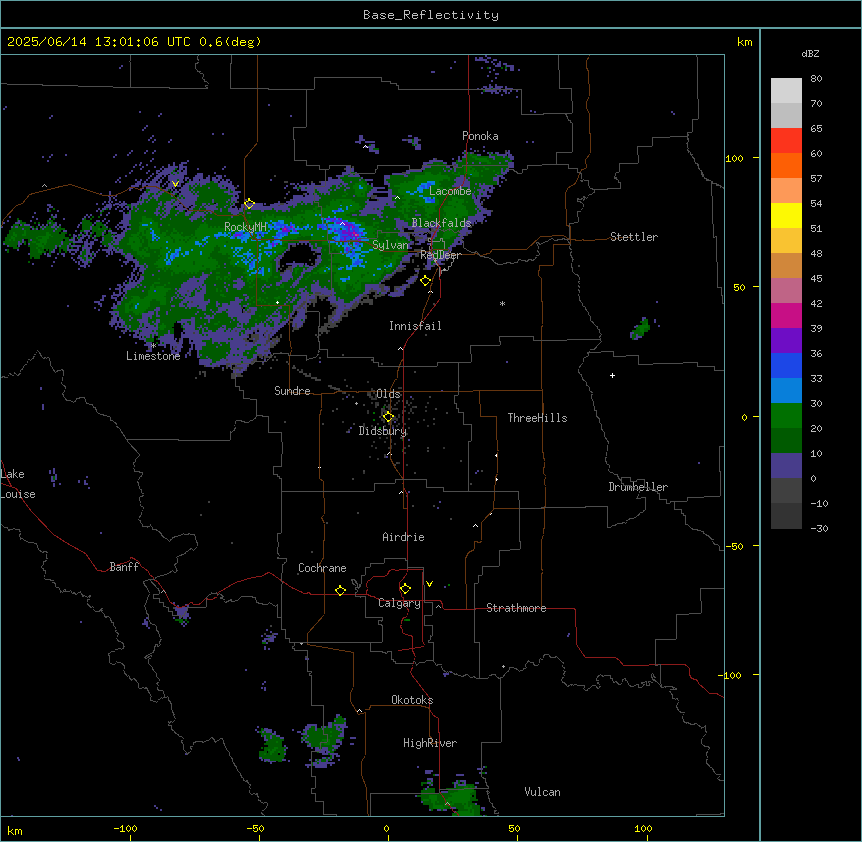The image size is (862, 842).
Task: Click the km unit label at bottom left
Action: tap(15, 831)
